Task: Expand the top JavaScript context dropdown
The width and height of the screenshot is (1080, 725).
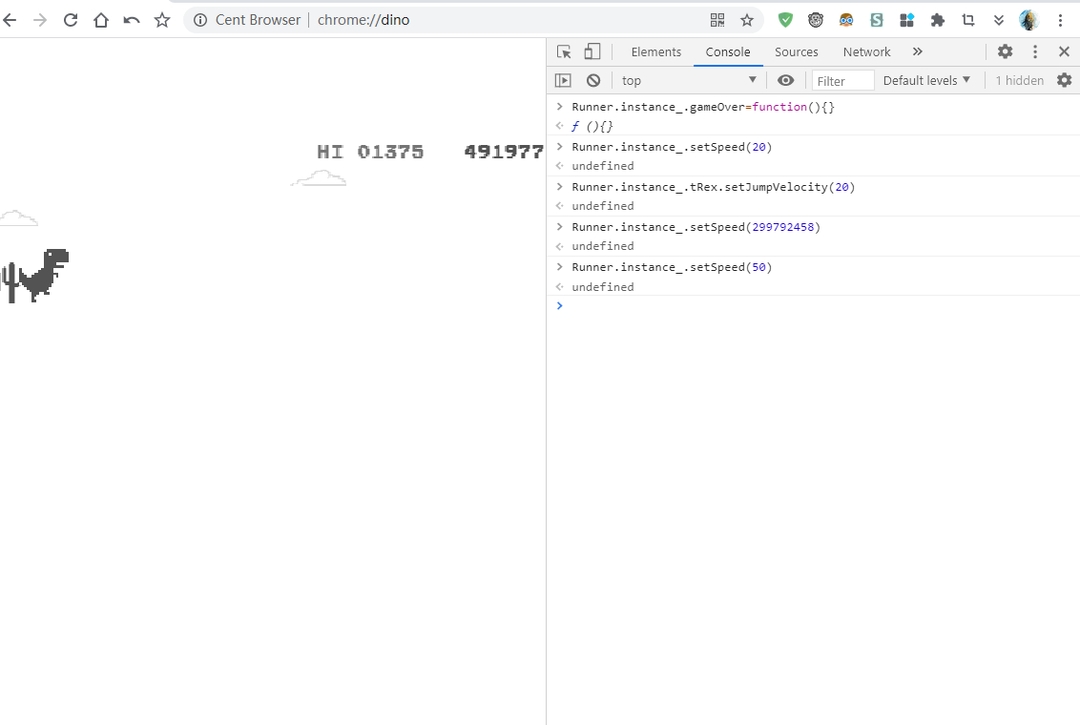Action: tap(689, 80)
